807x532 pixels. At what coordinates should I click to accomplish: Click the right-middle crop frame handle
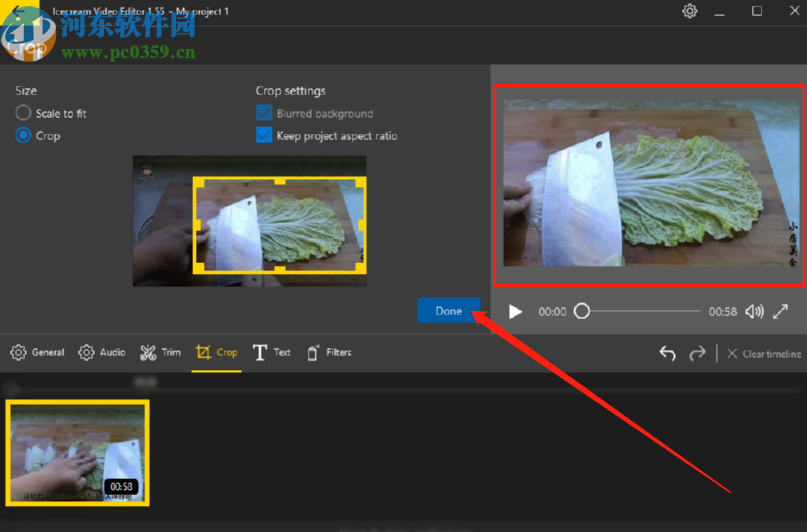(x=362, y=225)
